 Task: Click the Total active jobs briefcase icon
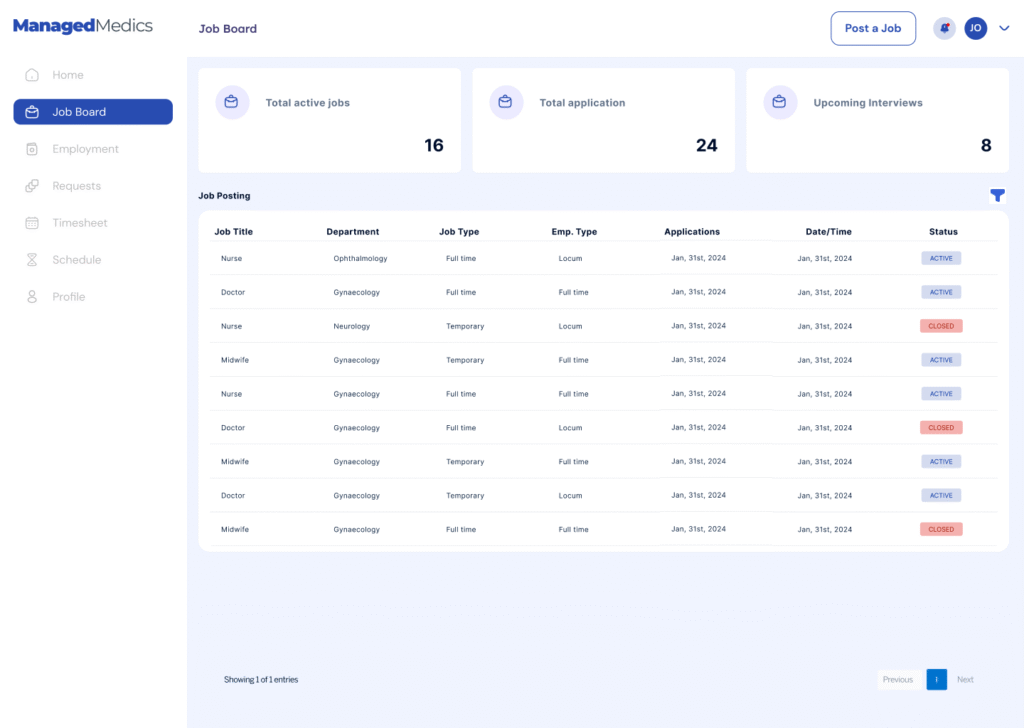coord(232,102)
